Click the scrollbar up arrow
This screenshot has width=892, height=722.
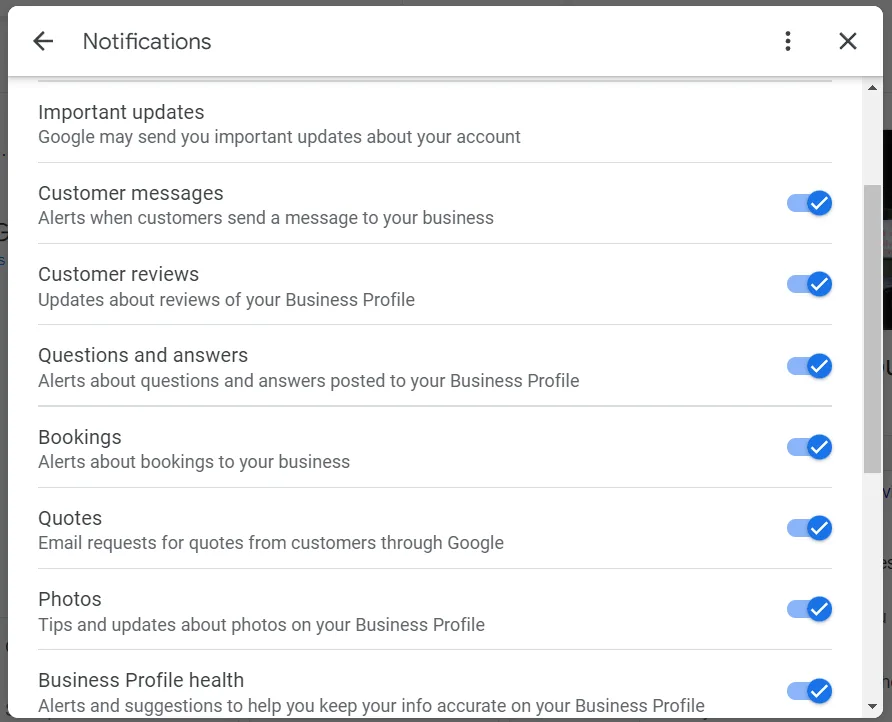(x=872, y=88)
